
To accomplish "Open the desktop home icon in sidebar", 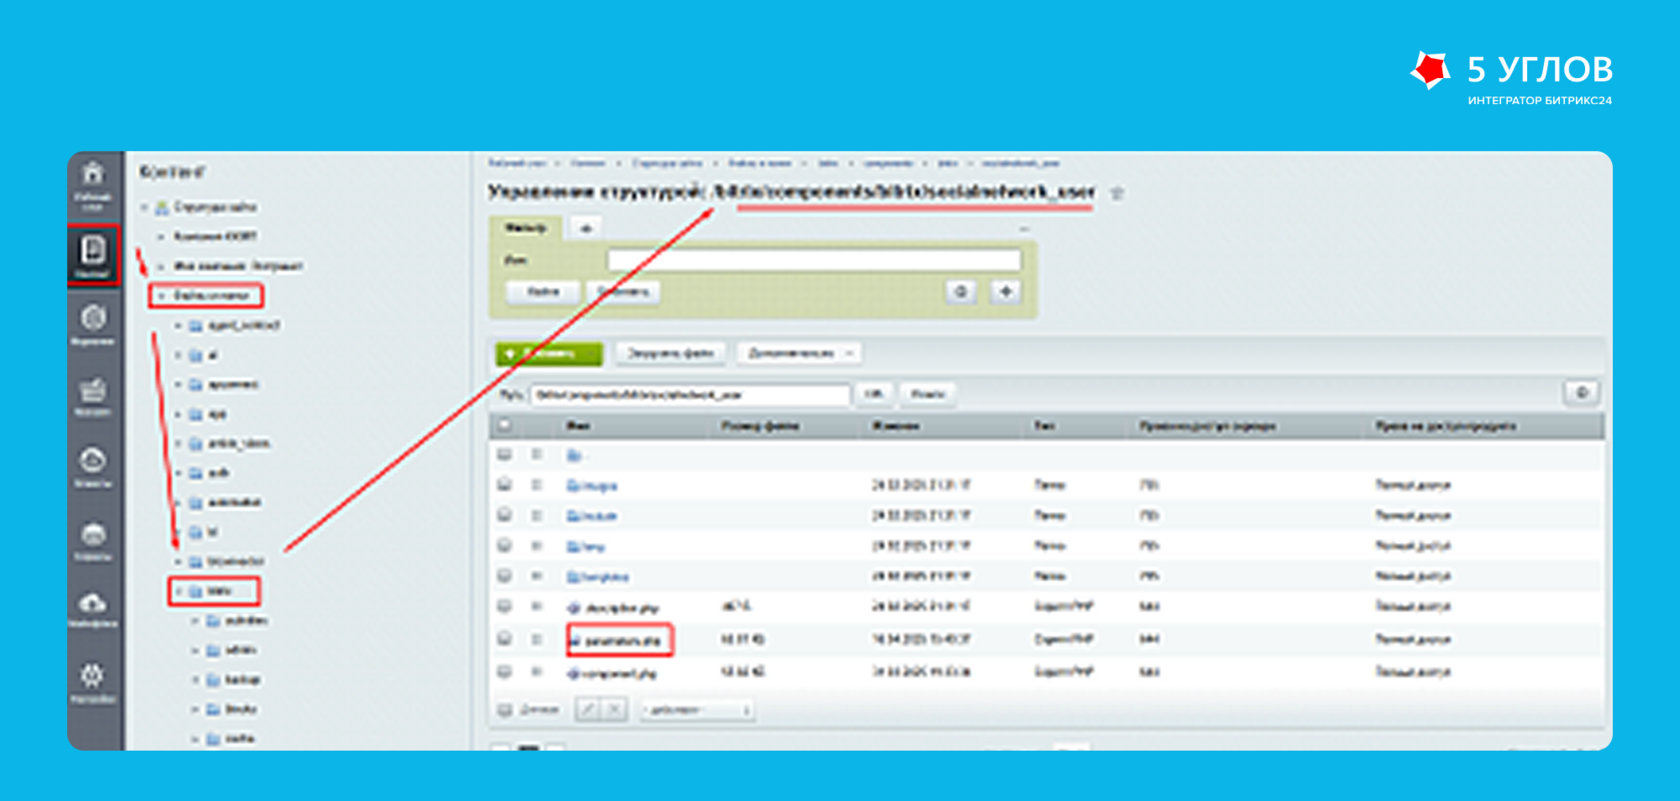I will pyautogui.click(x=92, y=174).
